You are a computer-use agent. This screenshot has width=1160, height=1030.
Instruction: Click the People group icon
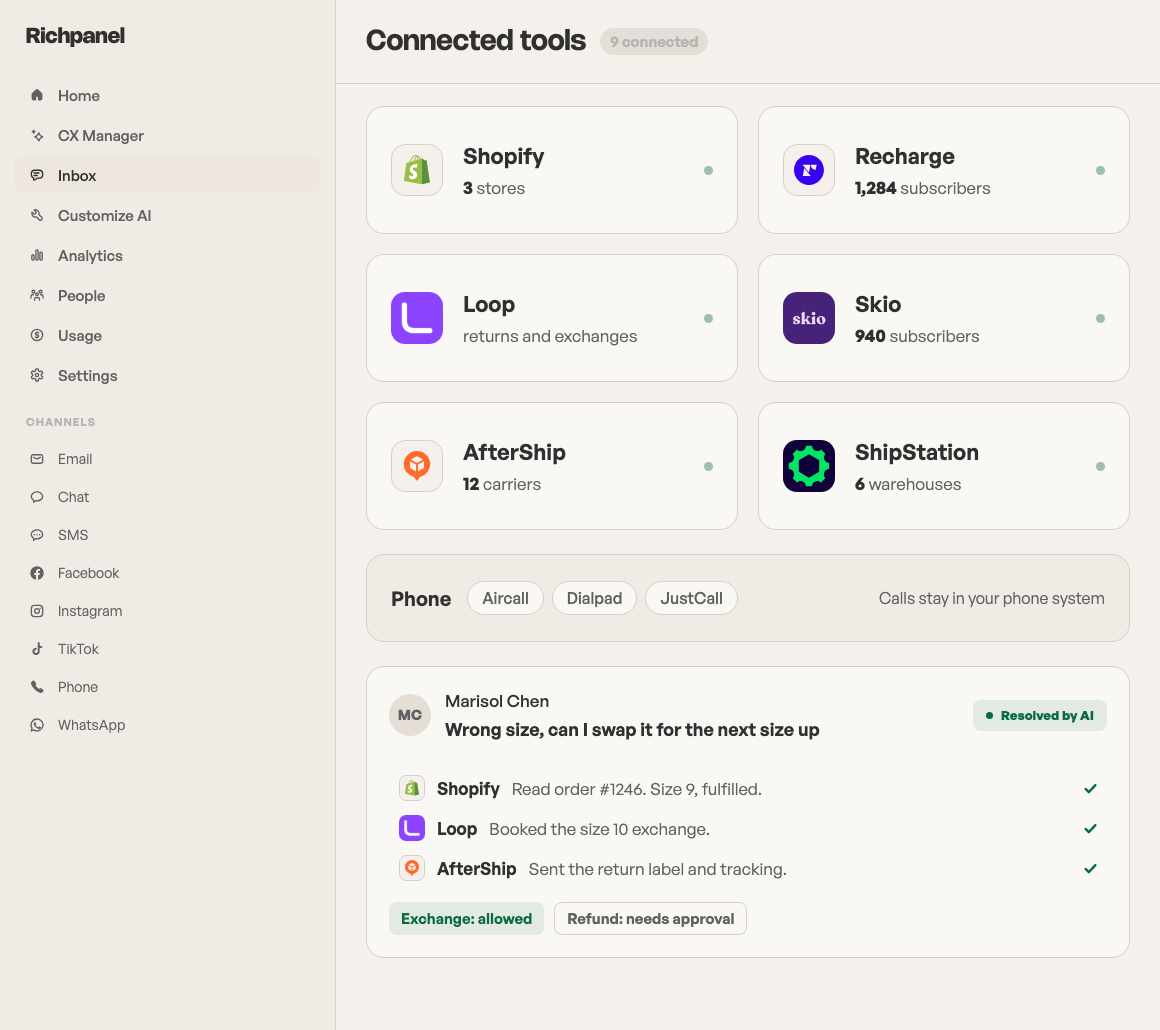tap(37, 295)
